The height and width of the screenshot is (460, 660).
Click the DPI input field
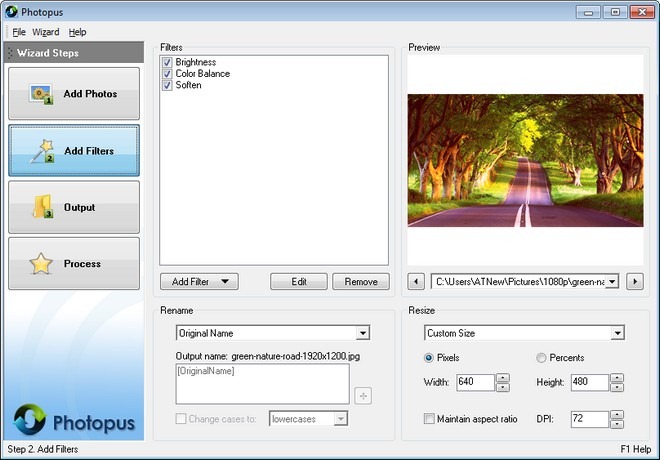[590, 419]
